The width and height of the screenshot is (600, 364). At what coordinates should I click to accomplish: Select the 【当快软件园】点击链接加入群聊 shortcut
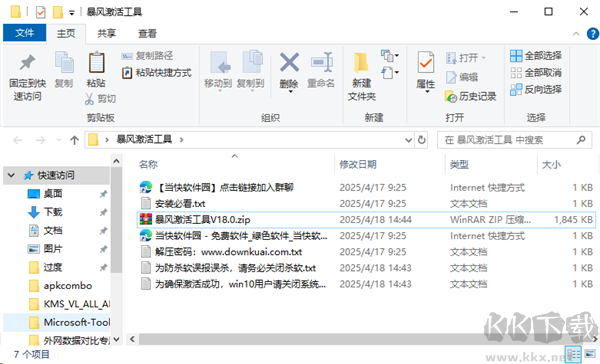[225, 188]
